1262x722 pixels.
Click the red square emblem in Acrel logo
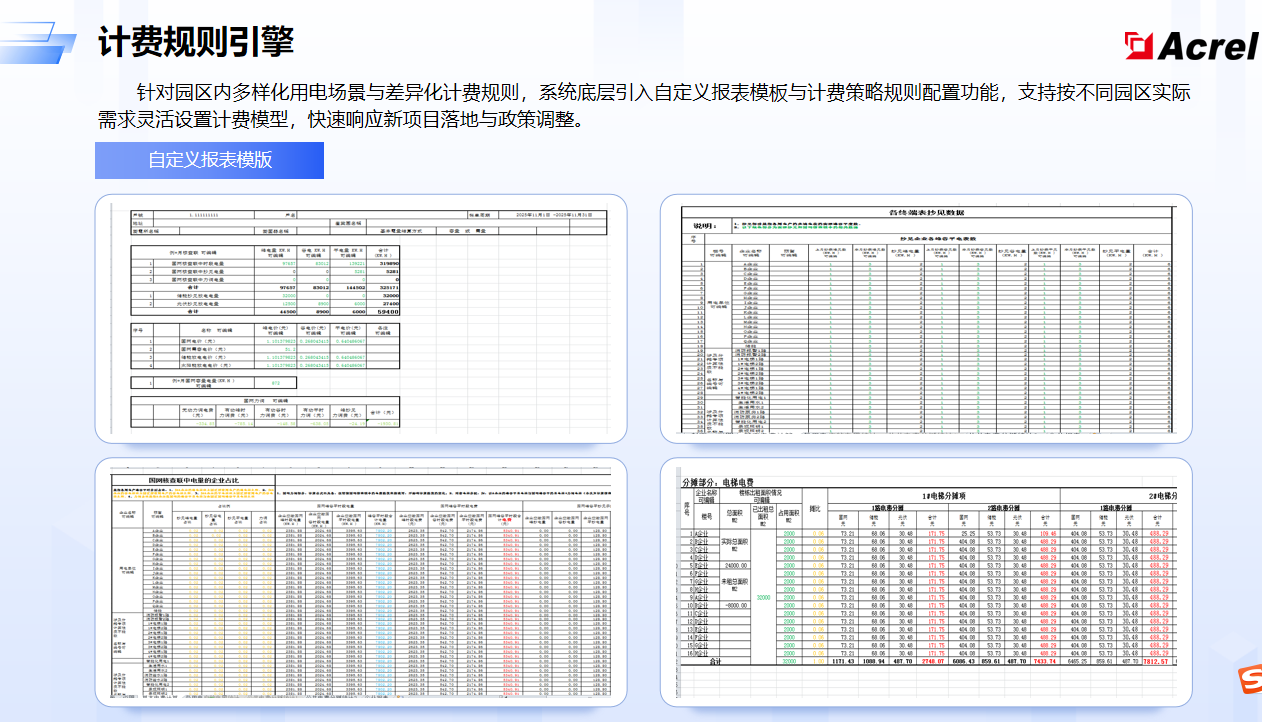(x=1139, y=45)
